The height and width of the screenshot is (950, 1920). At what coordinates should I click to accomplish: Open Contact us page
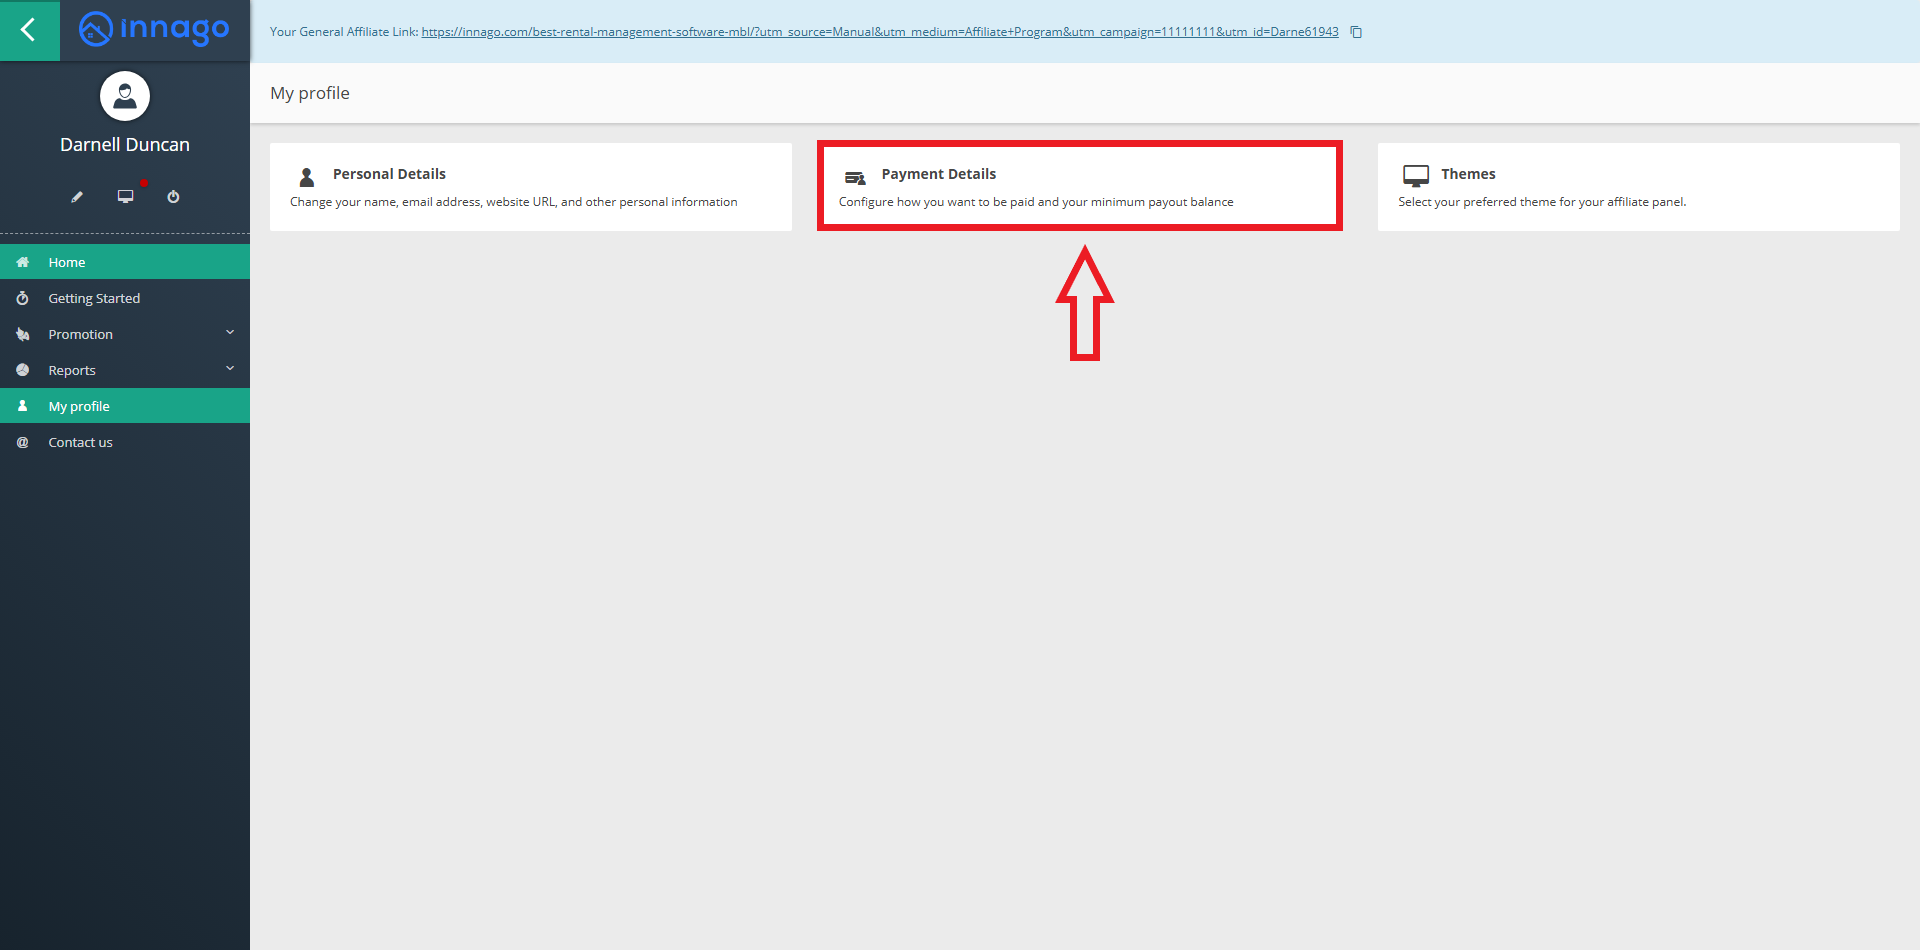(x=80, y=442)
